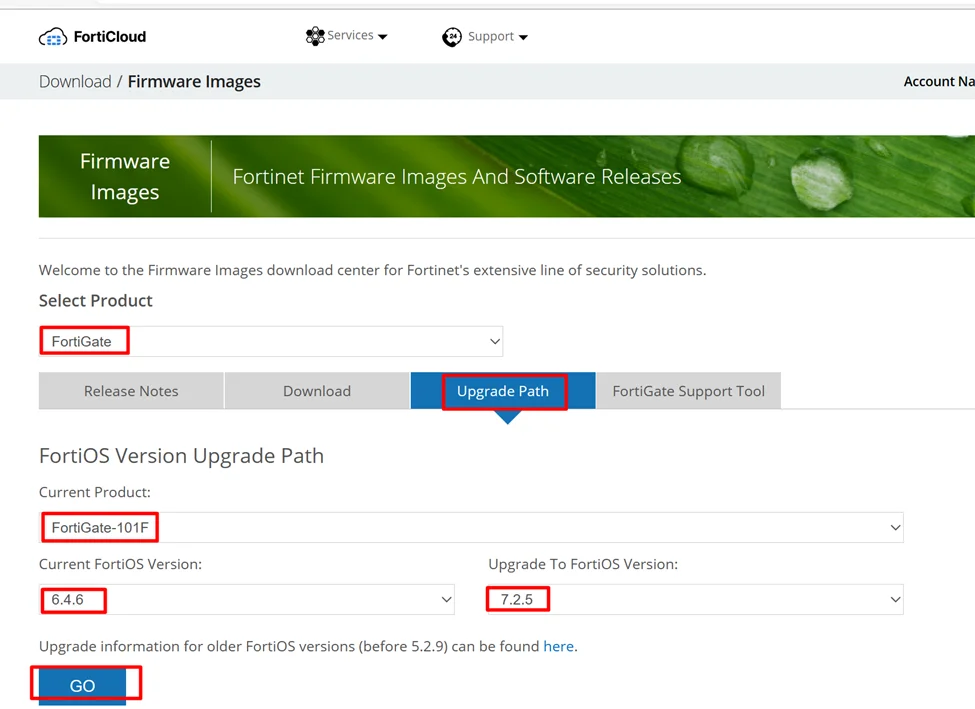Click the Support 24-hour headset icon
Screen dimensions: 975x709
452,37
